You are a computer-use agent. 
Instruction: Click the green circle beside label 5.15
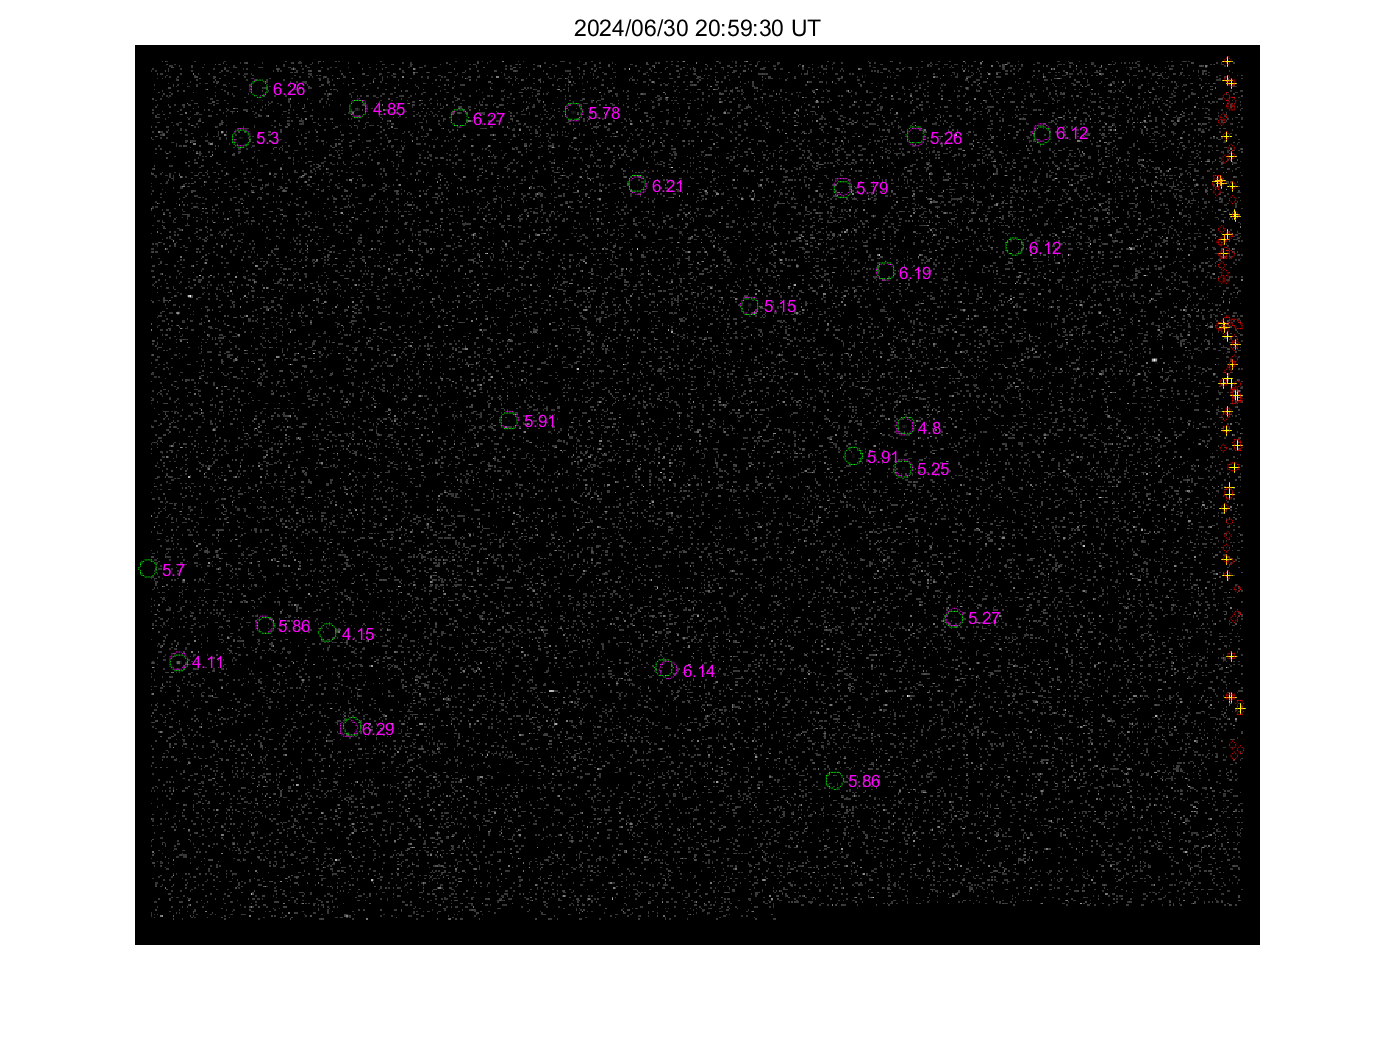pos(750,306)
